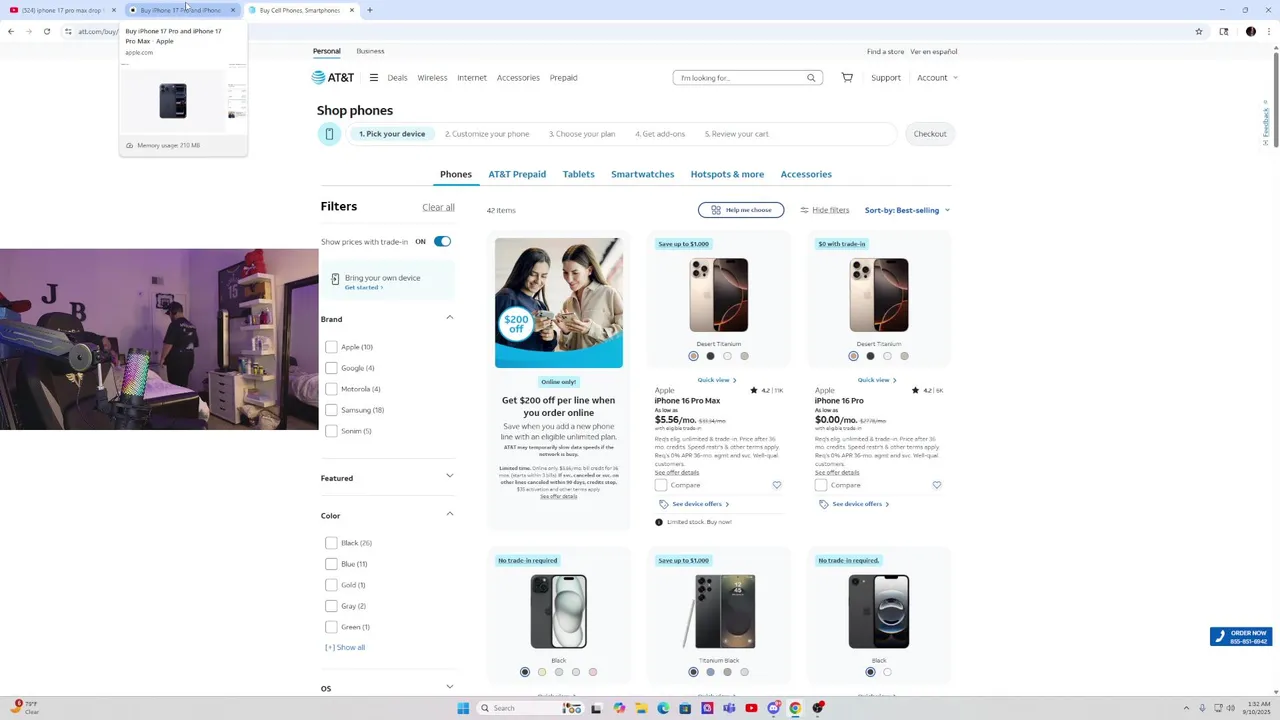The height and width of the screenshot is (720, 1280).
Task: Open the Account dropdown
Action: (937, 77)
